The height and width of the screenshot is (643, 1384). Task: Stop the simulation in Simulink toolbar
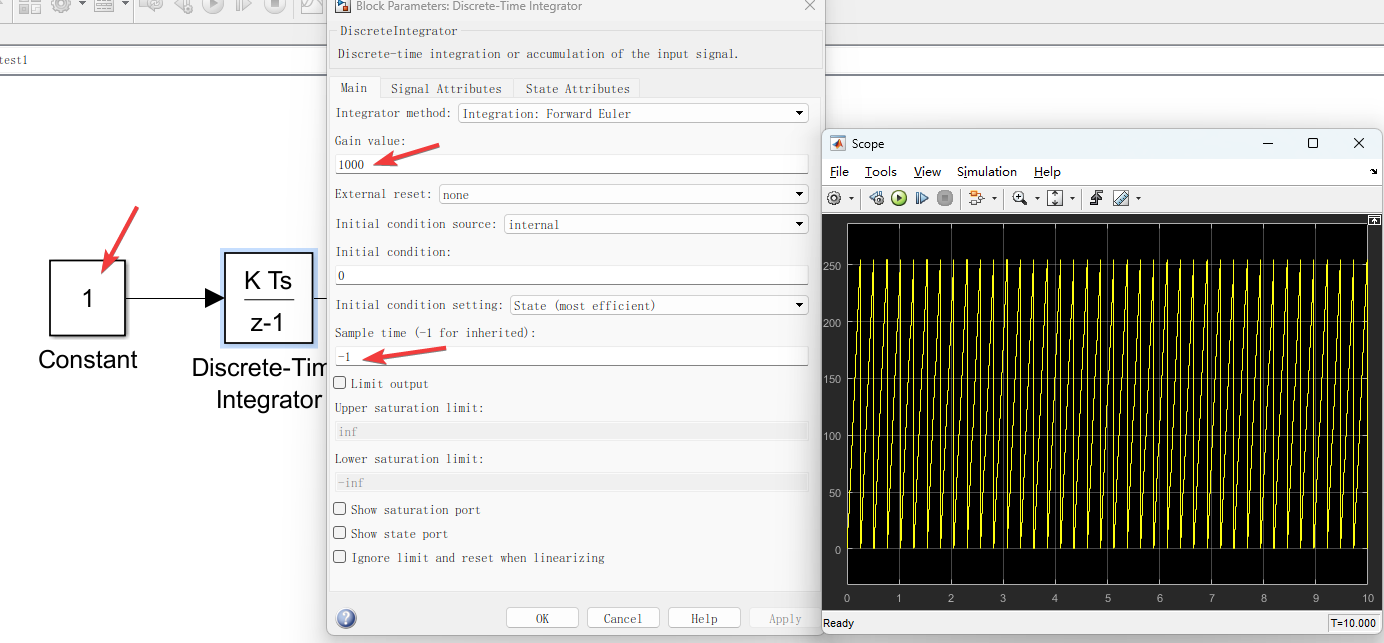(x=275, y=6)
